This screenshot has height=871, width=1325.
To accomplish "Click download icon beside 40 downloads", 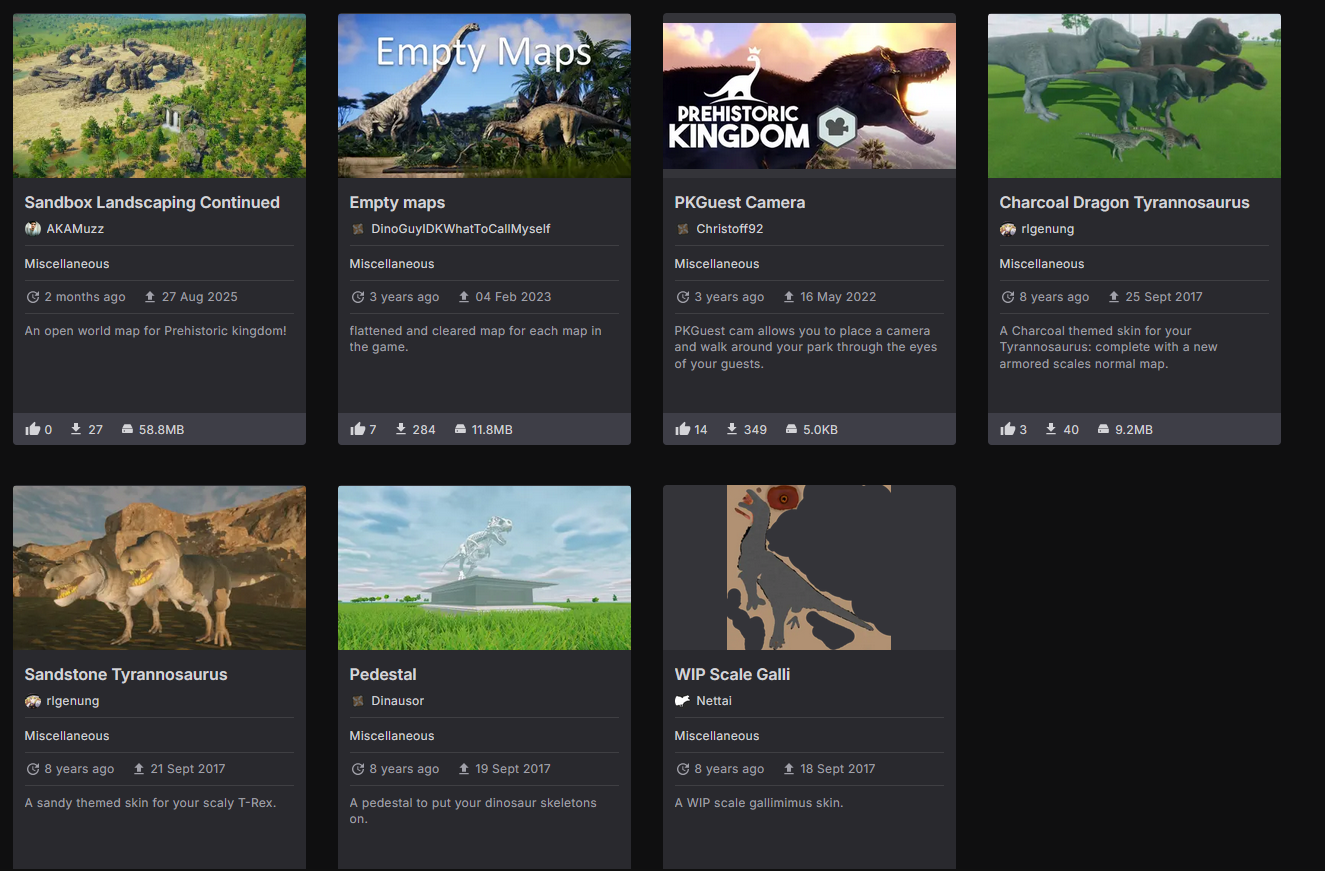I will tap(1052, 429).
